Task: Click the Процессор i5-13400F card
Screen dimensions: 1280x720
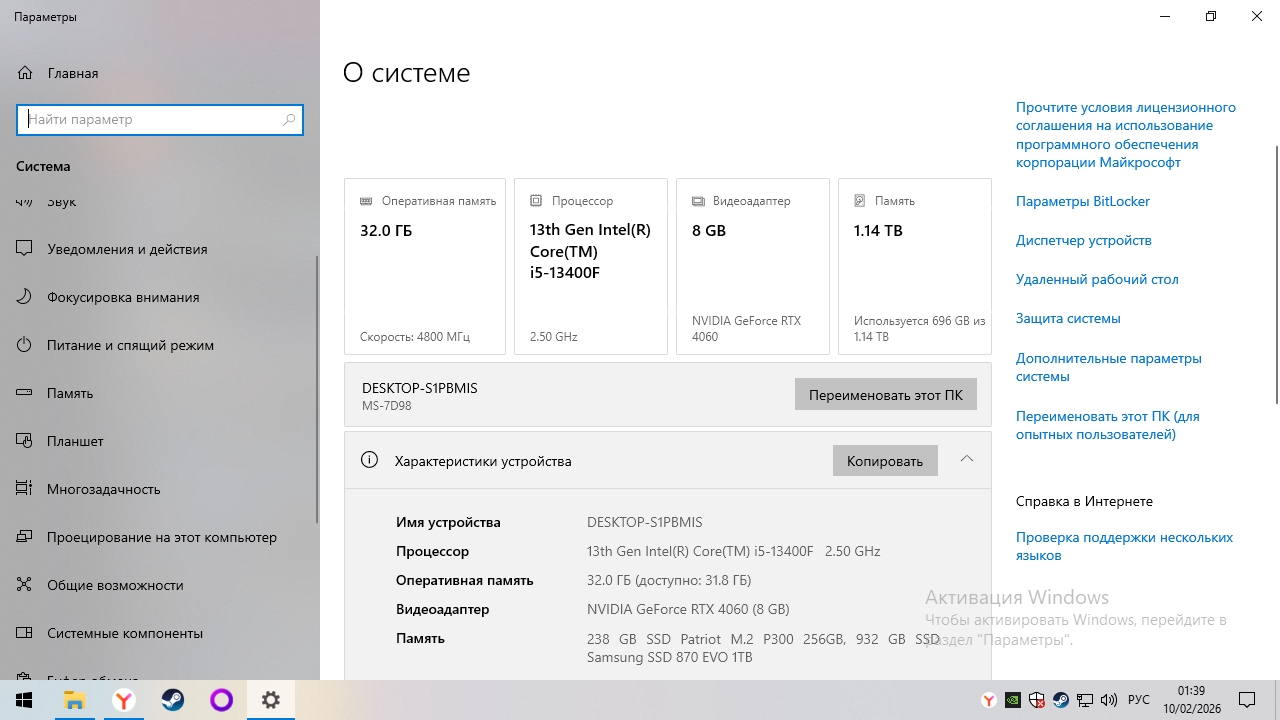Action: (x=591, y=266)
